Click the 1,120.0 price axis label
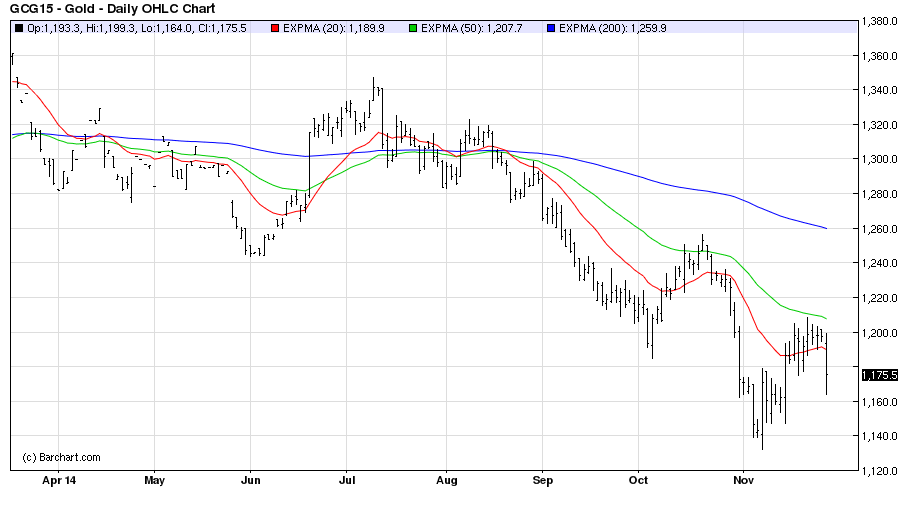900x511 pixels. [x=879, y=471]
